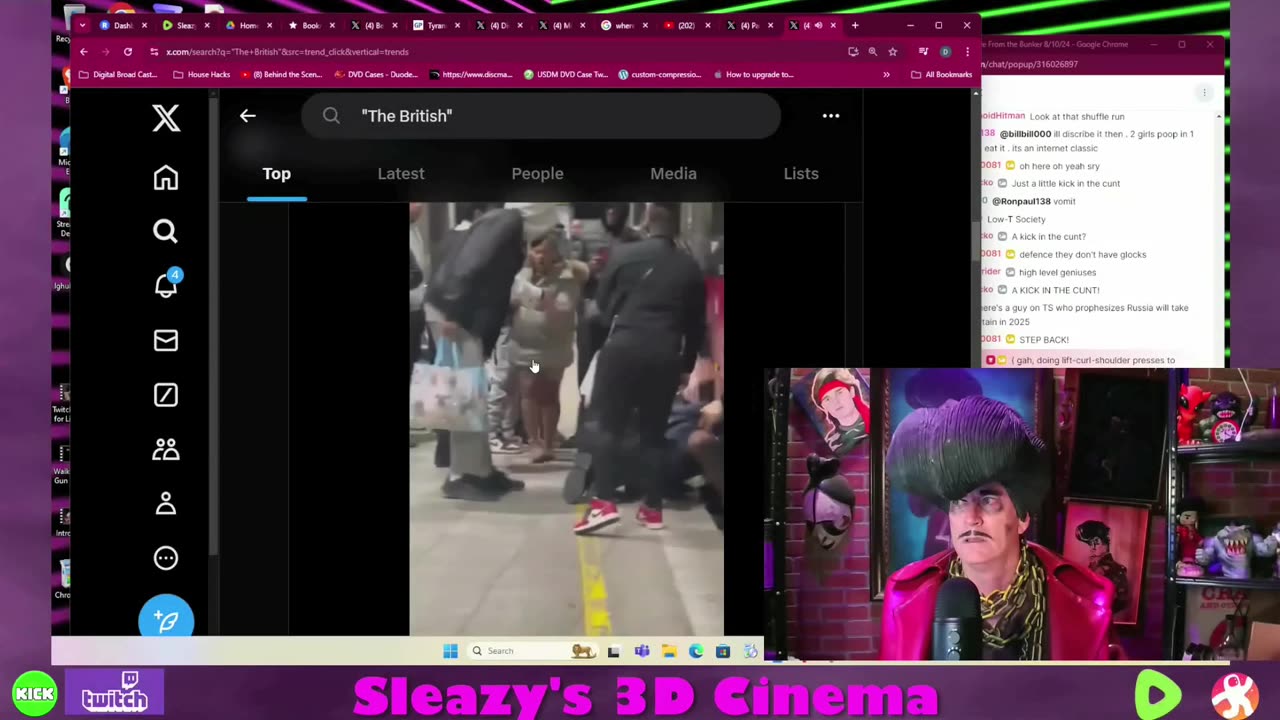Click "Low-T Society" chat message
The image size is (1280, 720).
tap(1016, 219)
